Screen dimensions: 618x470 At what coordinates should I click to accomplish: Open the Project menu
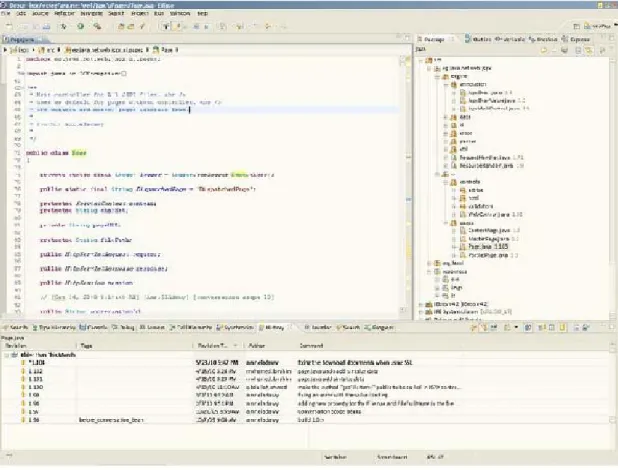[140, 13]
